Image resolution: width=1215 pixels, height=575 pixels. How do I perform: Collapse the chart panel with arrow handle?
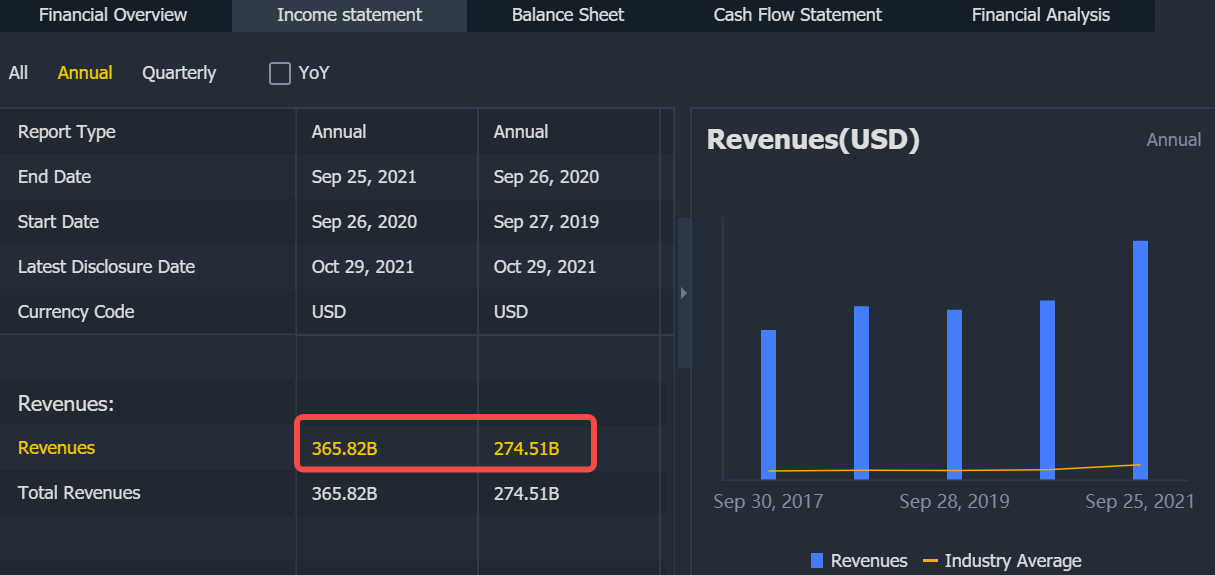click(684, 293)
